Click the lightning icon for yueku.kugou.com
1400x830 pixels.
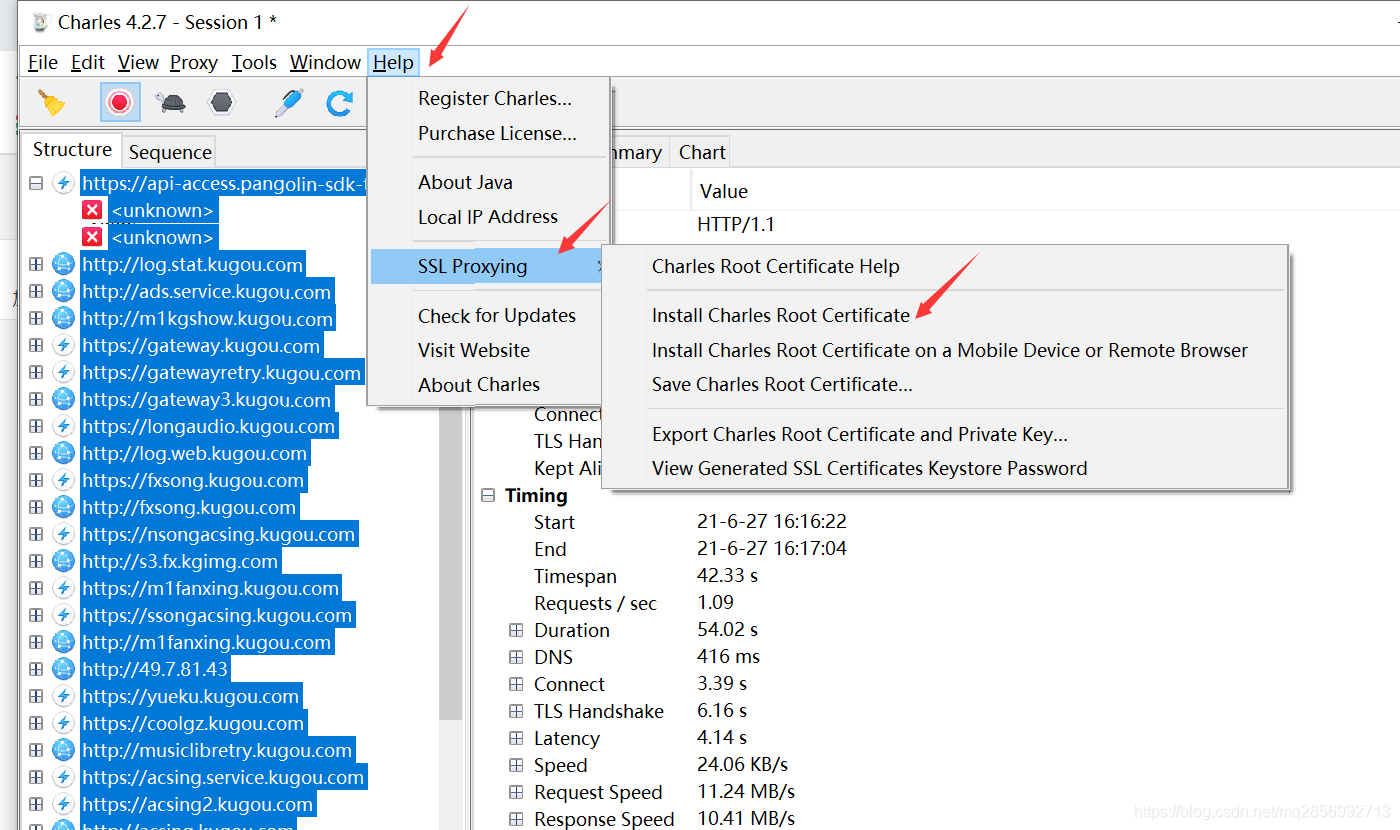pos(63,696)
